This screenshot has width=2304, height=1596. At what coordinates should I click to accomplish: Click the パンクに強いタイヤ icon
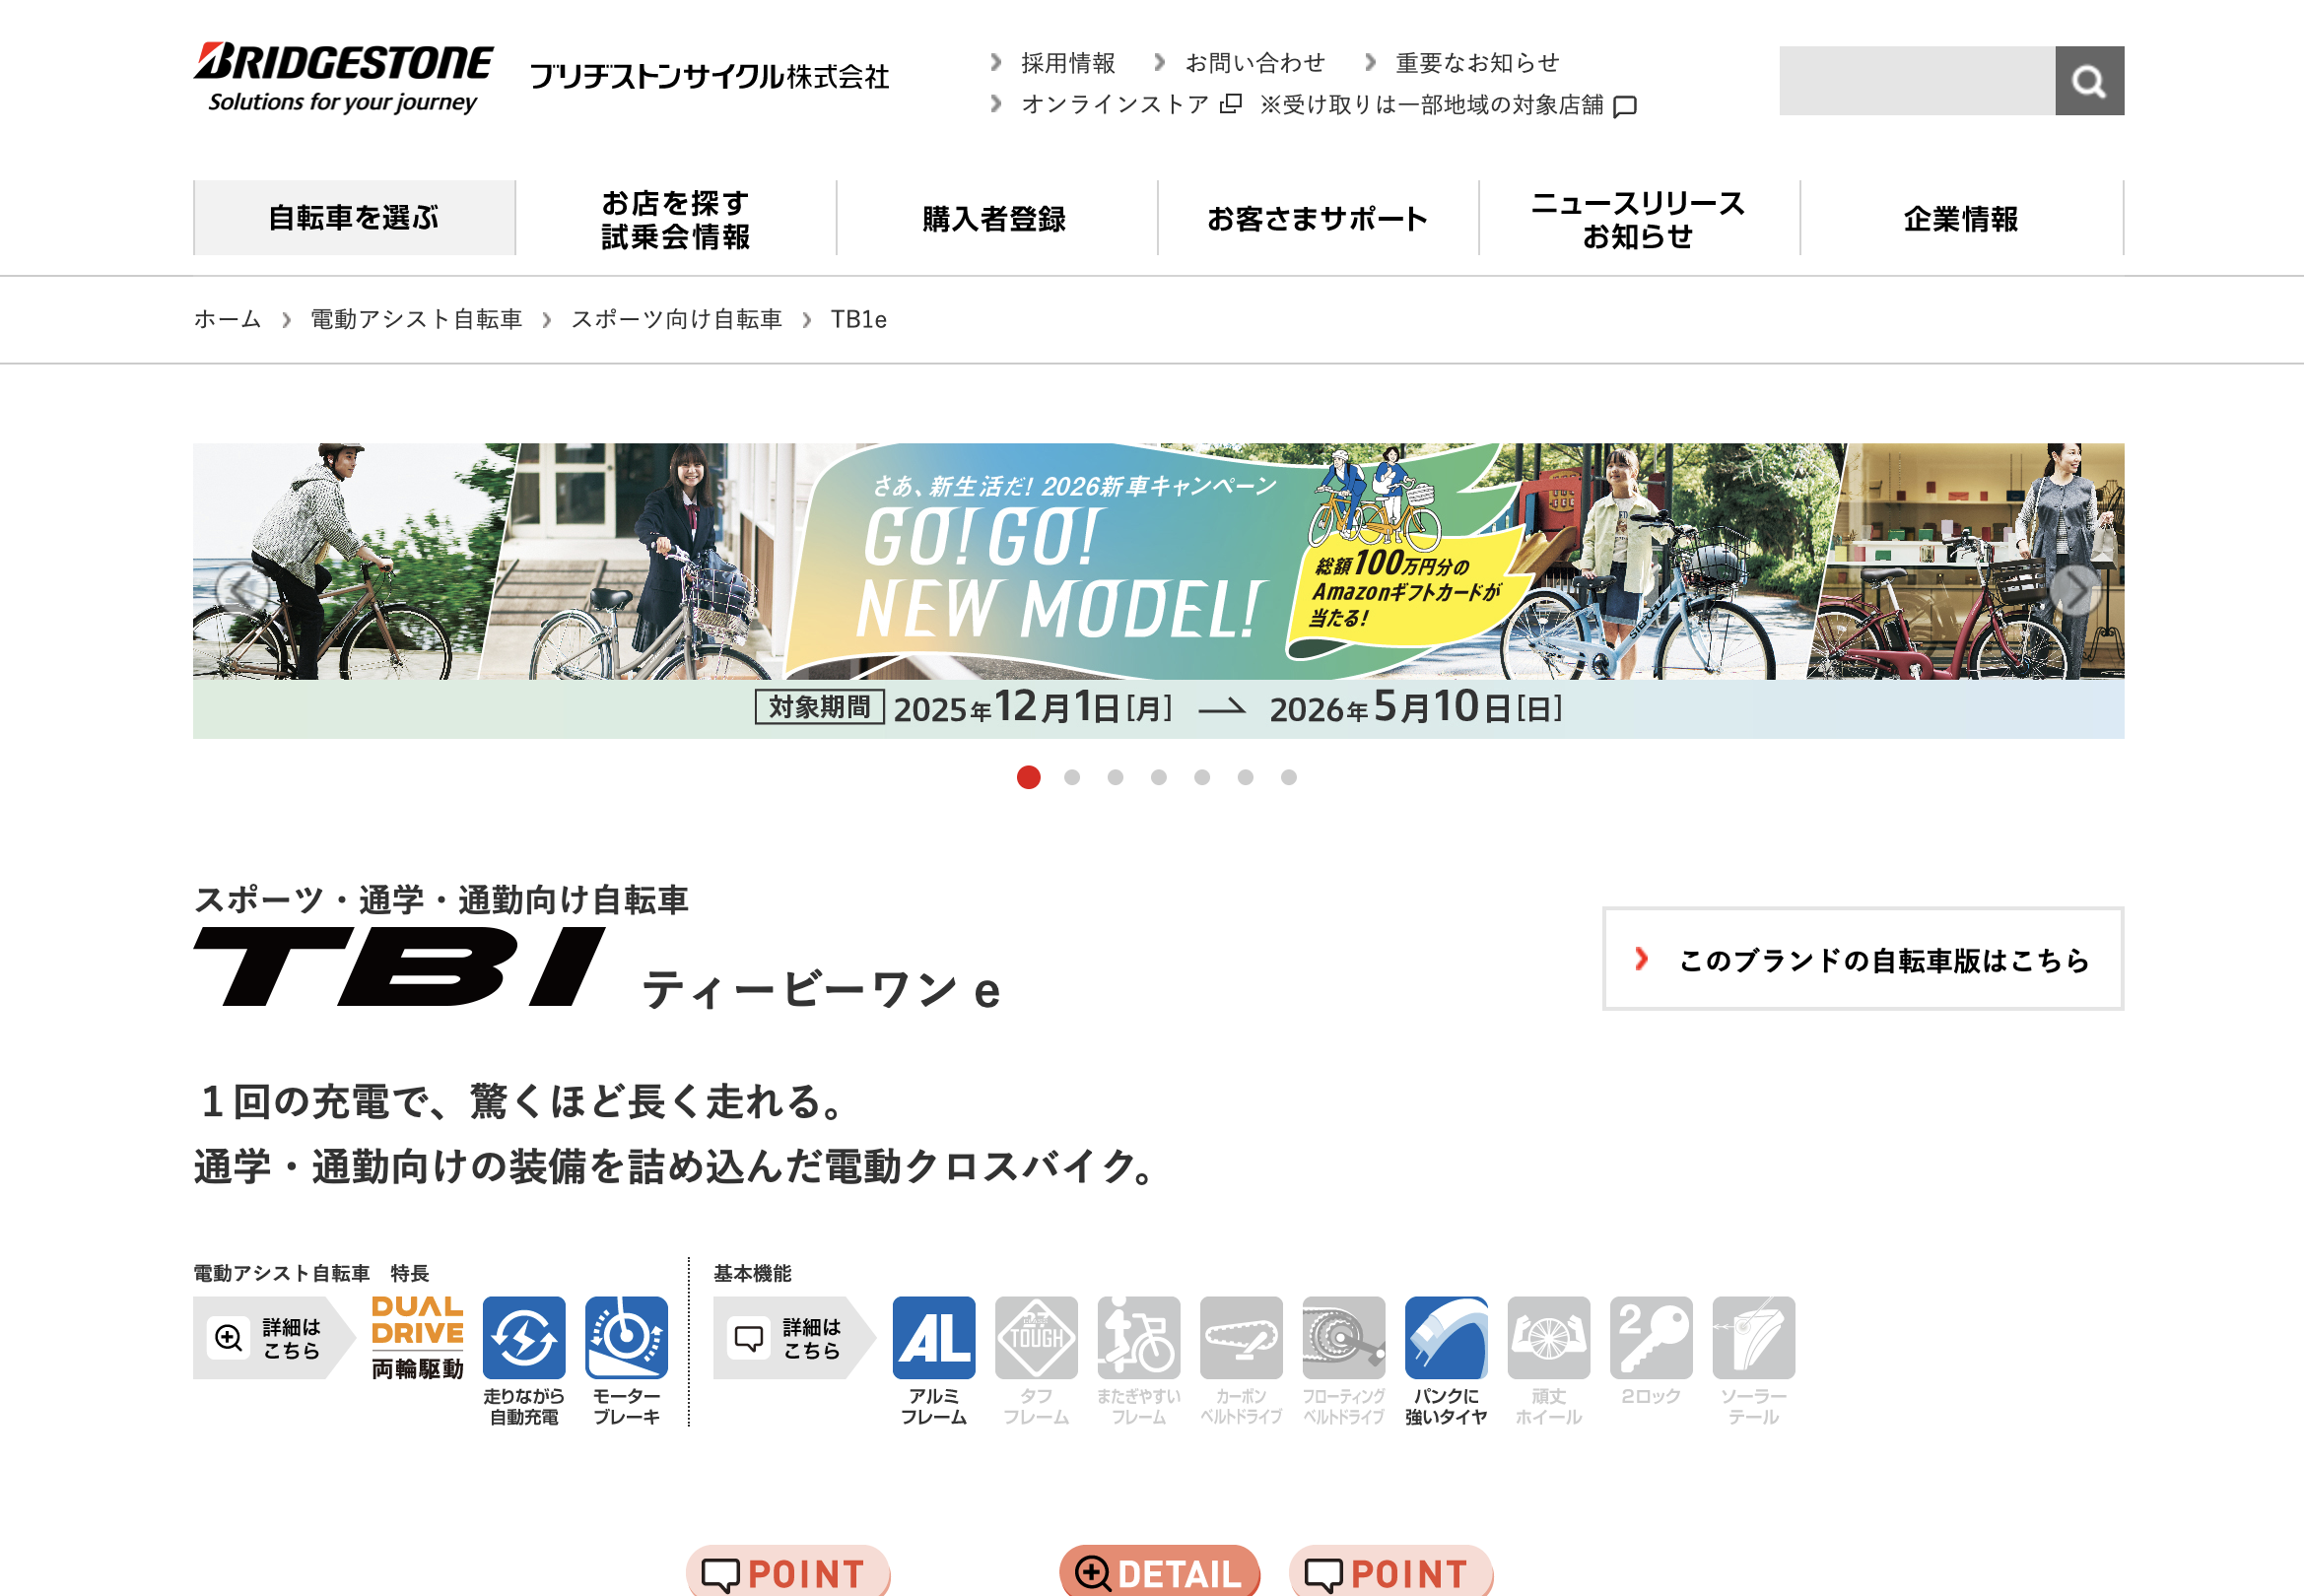(x=1445, y=1337)
